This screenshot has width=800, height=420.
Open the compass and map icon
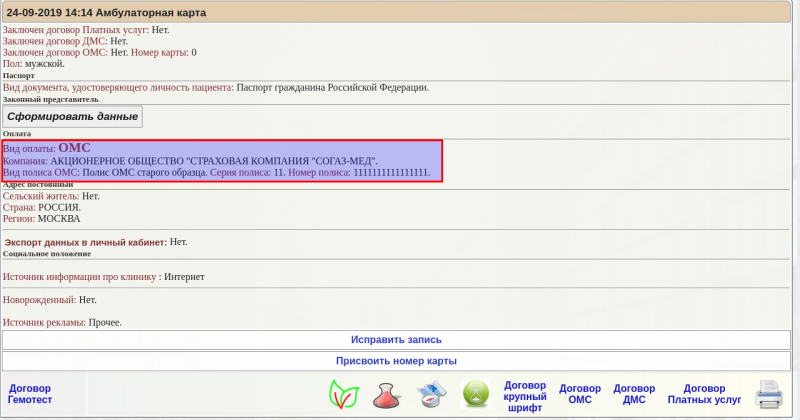(430, 395)
